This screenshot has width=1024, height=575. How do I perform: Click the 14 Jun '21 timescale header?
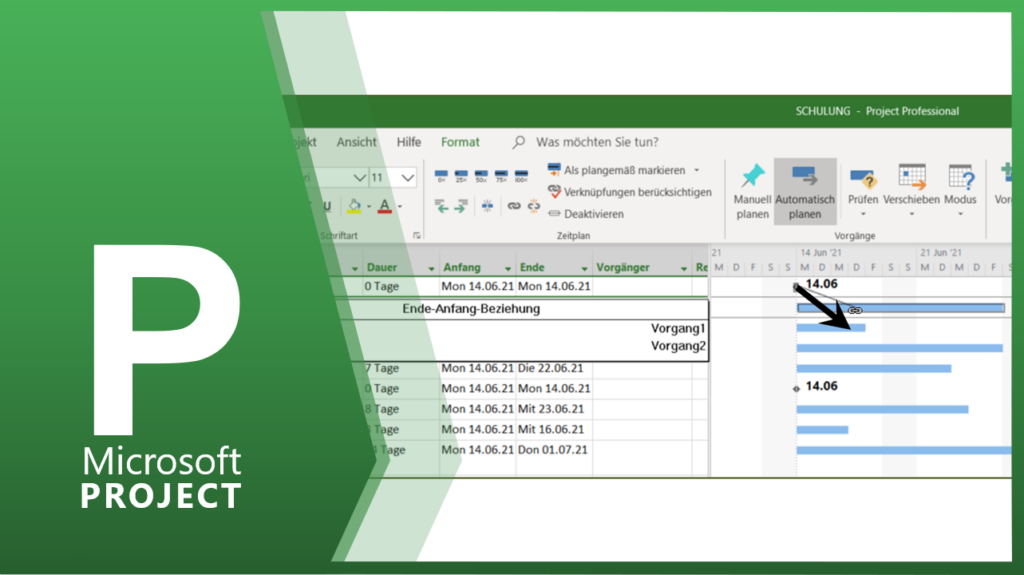(x=821, y=252)
